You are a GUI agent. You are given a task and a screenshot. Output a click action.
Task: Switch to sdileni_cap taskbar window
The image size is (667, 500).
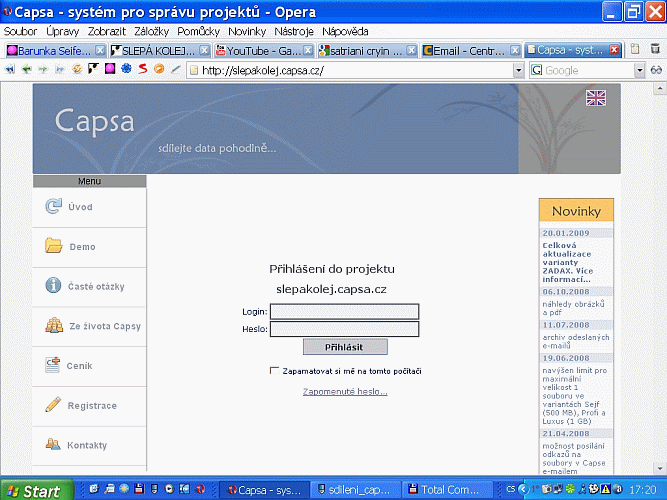356,490
